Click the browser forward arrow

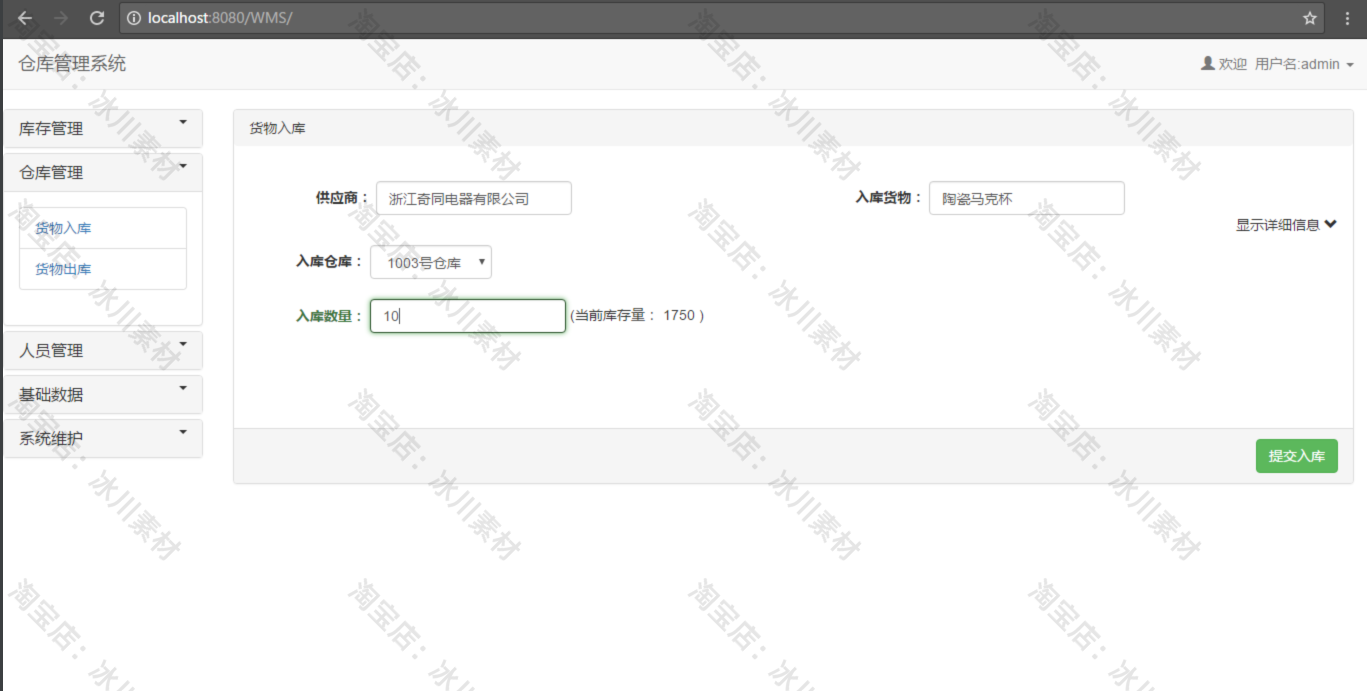(61, 18)
